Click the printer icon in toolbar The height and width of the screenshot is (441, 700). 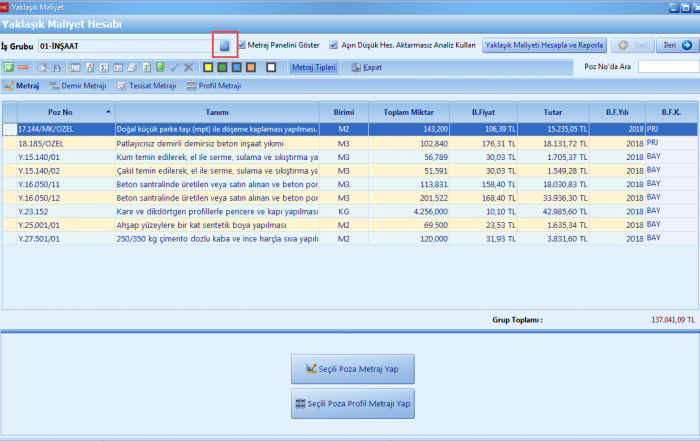coord(132,67)
